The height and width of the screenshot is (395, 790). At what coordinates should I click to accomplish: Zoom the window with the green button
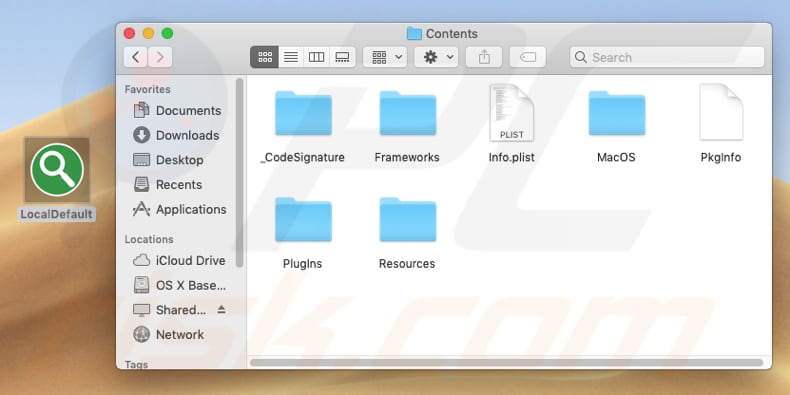(167, 33)
